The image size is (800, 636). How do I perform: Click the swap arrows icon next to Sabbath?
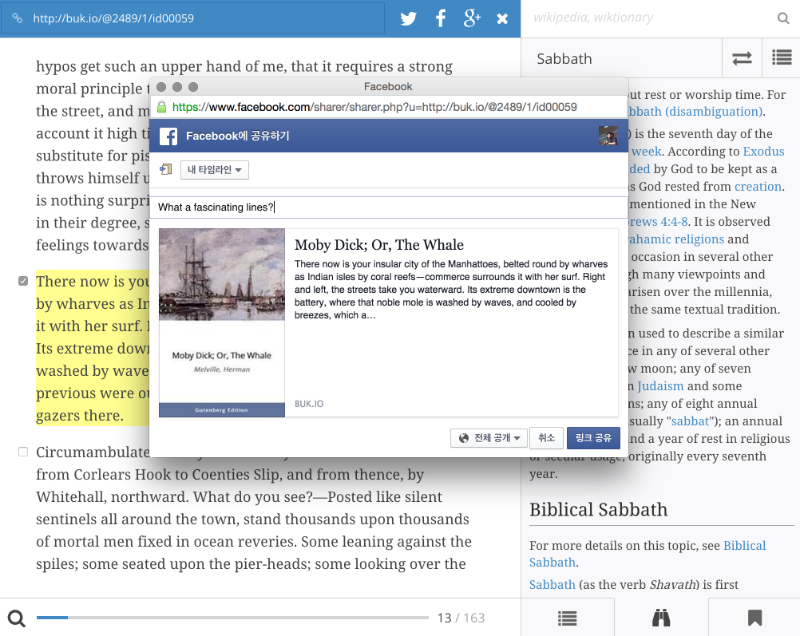tap(742, 58)
